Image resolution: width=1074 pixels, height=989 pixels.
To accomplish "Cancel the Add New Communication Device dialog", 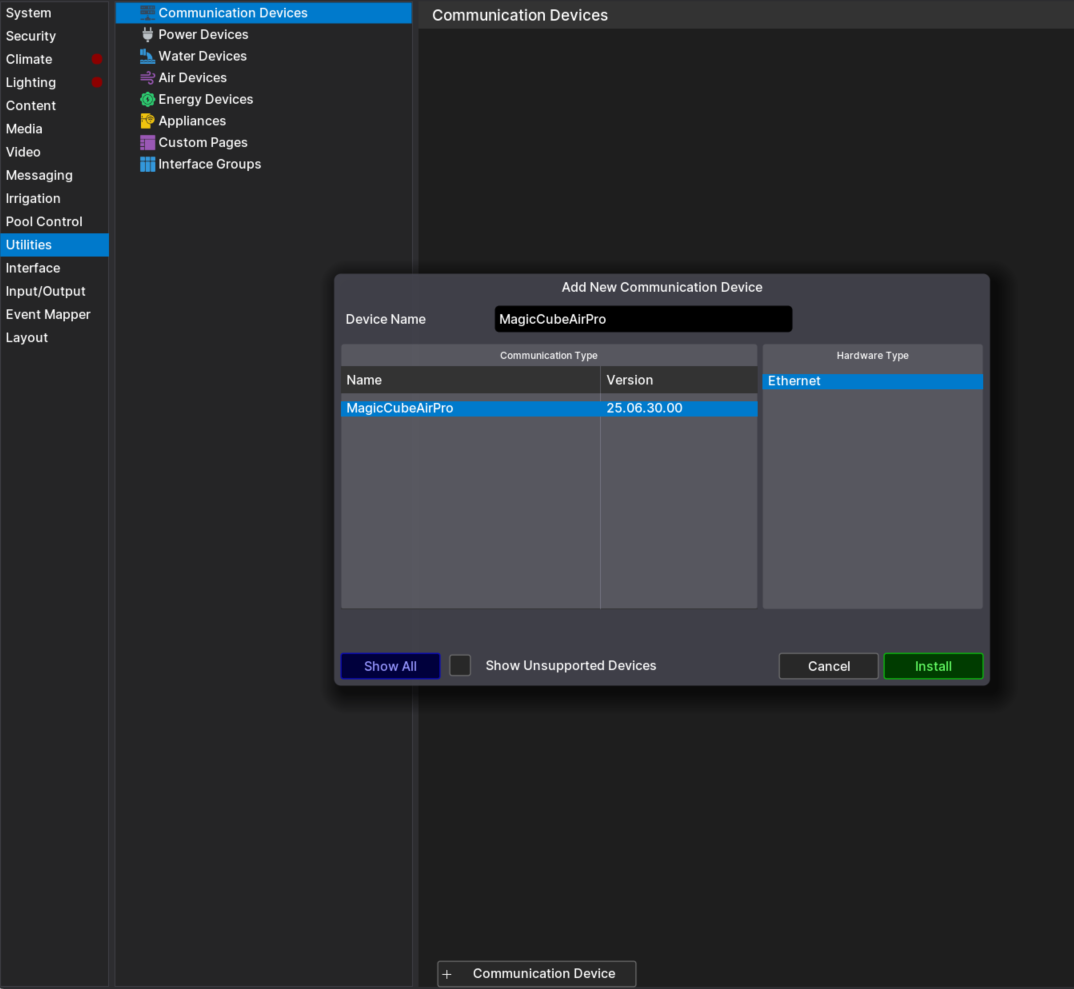I will coord(828,666).
